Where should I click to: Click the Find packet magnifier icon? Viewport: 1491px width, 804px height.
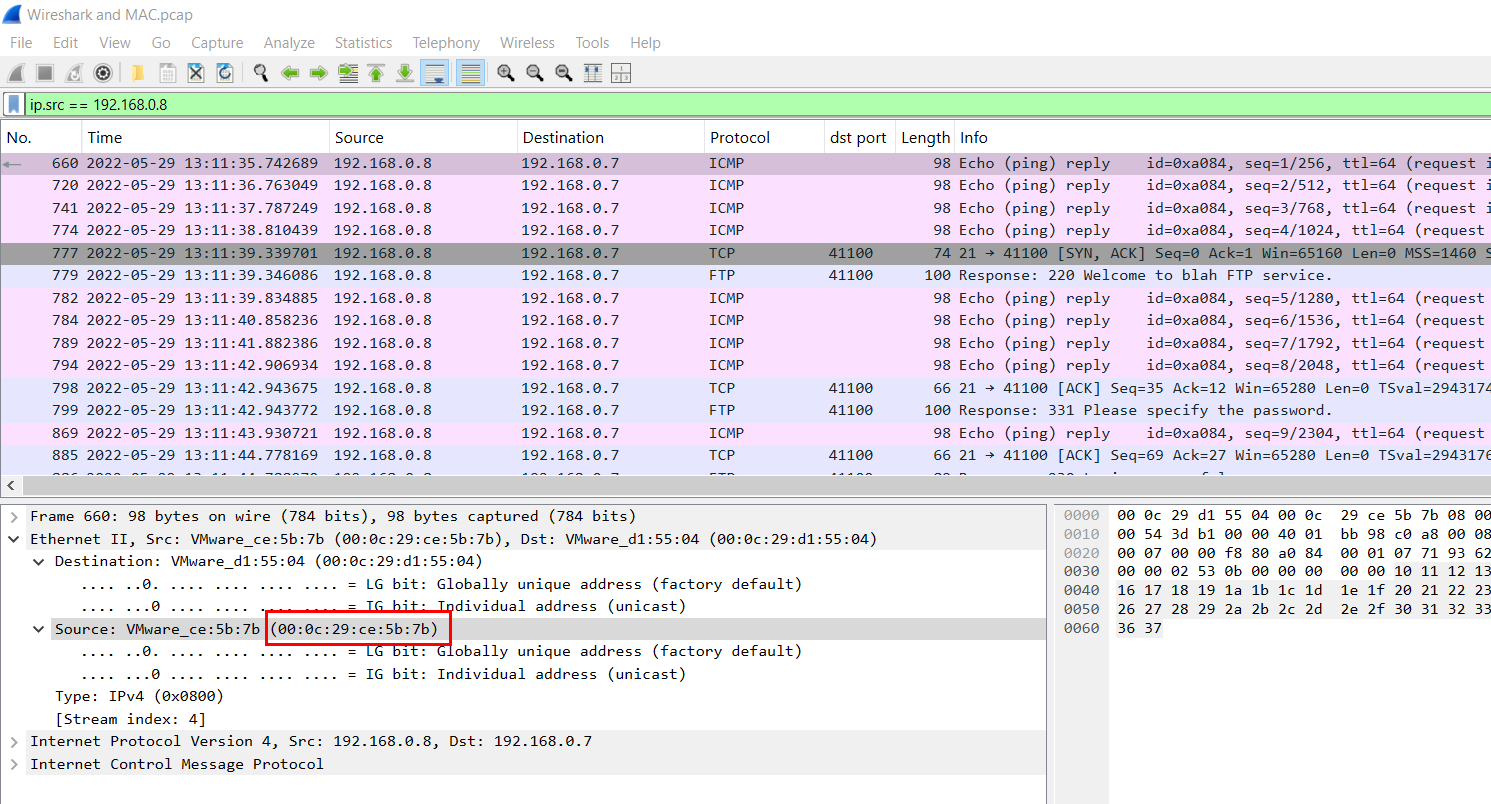pyautogui.click(x=261, y=73)
